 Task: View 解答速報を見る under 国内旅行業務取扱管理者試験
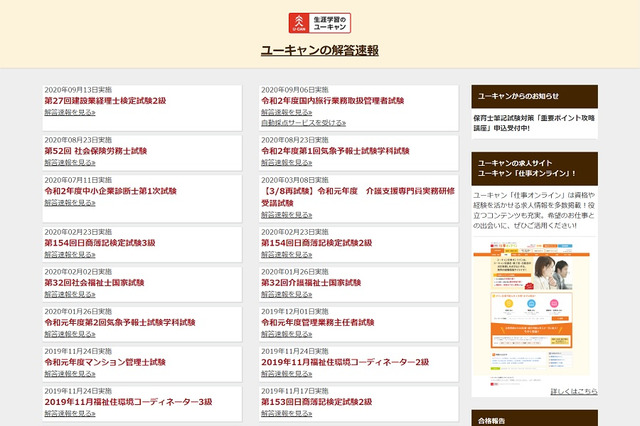coord(287,112)
